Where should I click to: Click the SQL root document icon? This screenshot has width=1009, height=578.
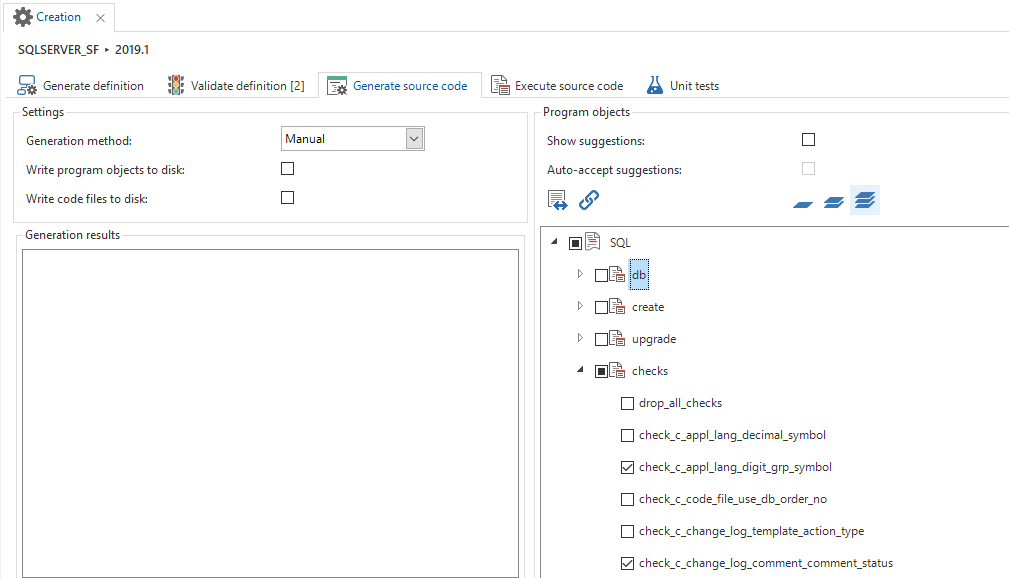[x=593, y=242]
